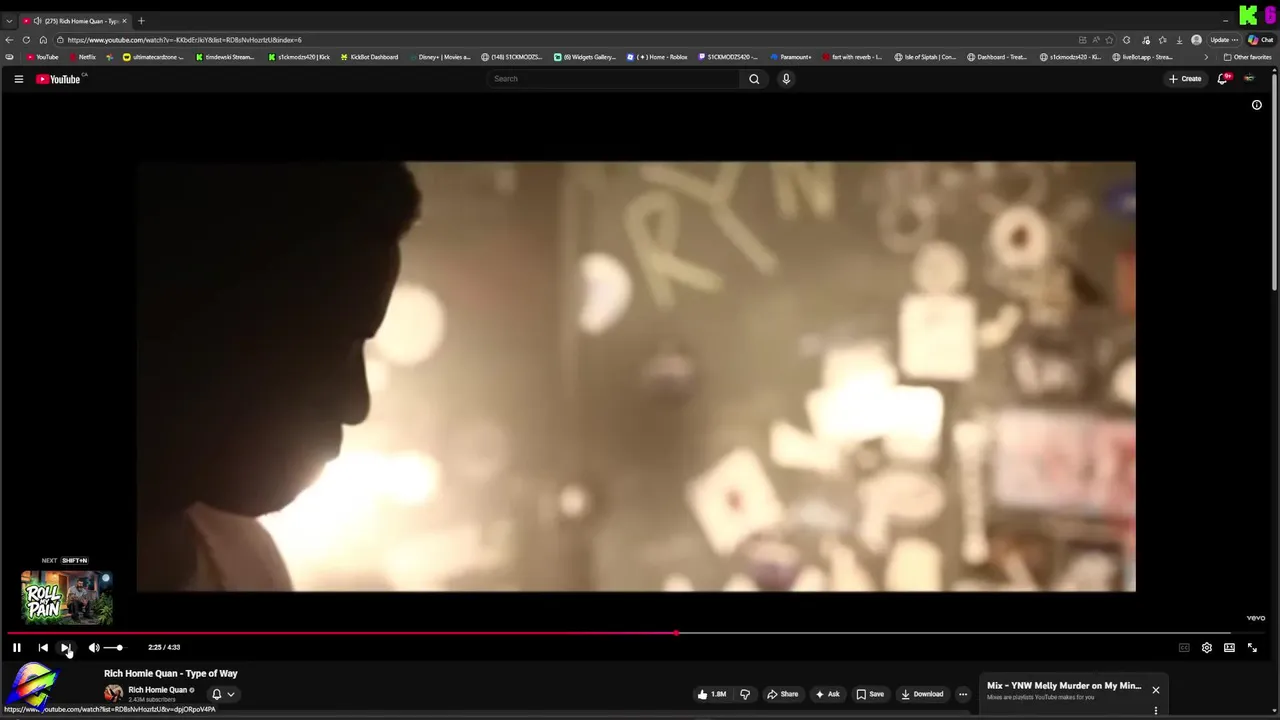Select the address bar URL
Image resolution: width=1280 pixels, height=720 pixels.
185,40
